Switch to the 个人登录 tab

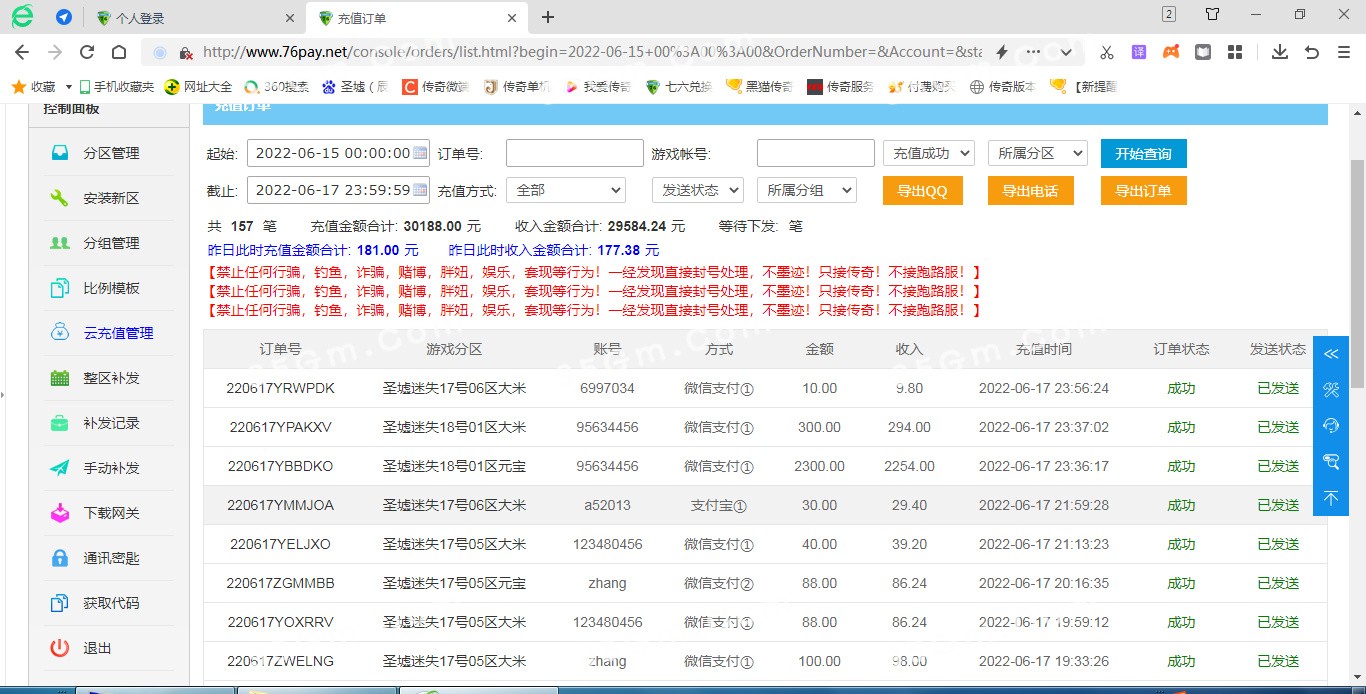coord(195,18)
